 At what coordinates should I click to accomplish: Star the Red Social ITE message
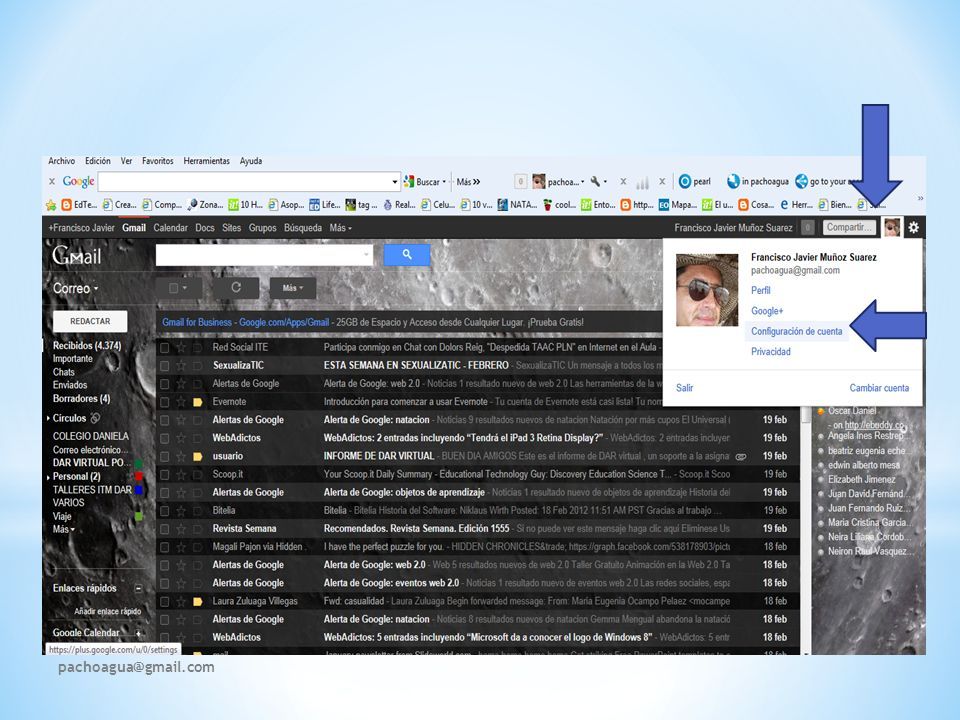181,347
